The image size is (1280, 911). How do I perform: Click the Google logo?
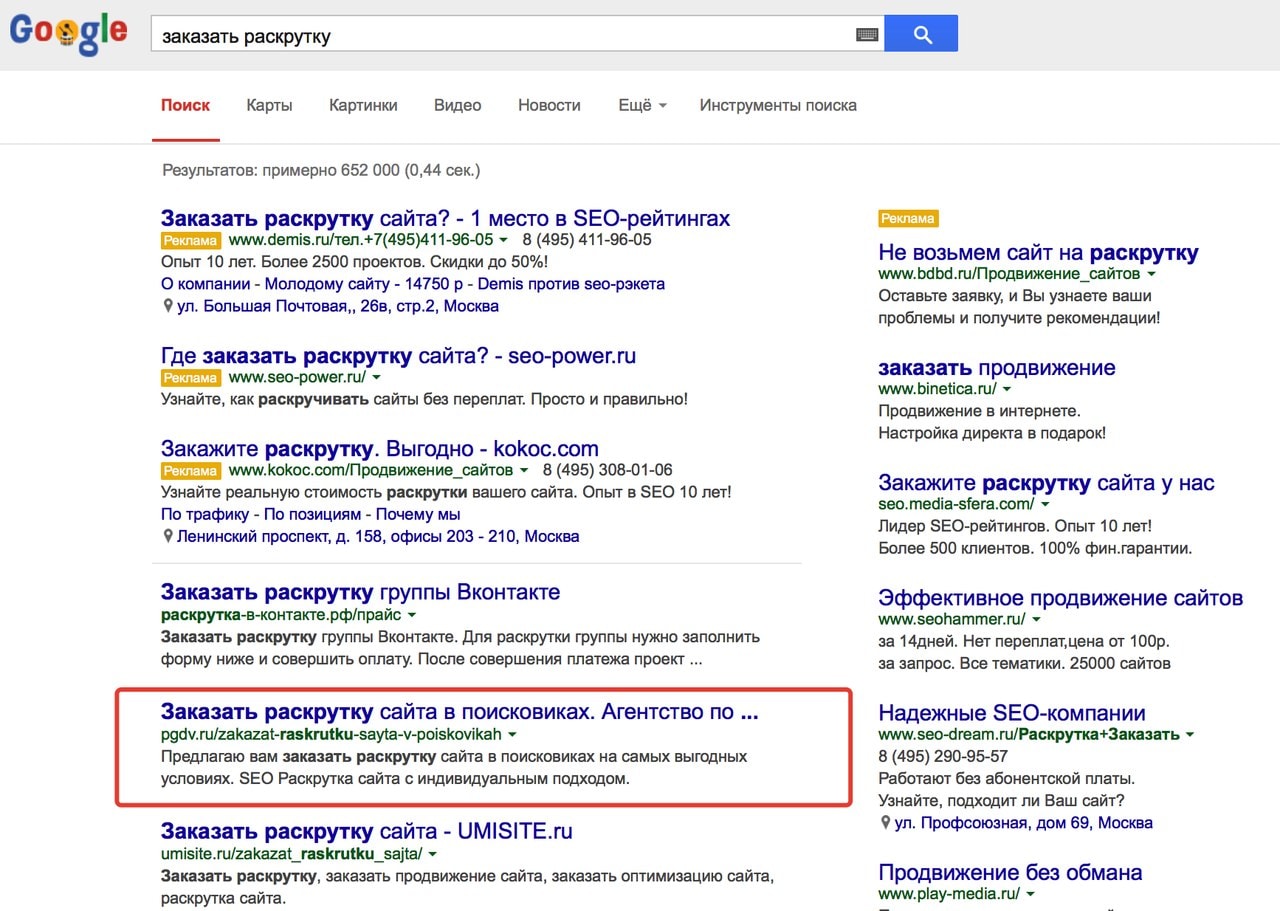69,34
